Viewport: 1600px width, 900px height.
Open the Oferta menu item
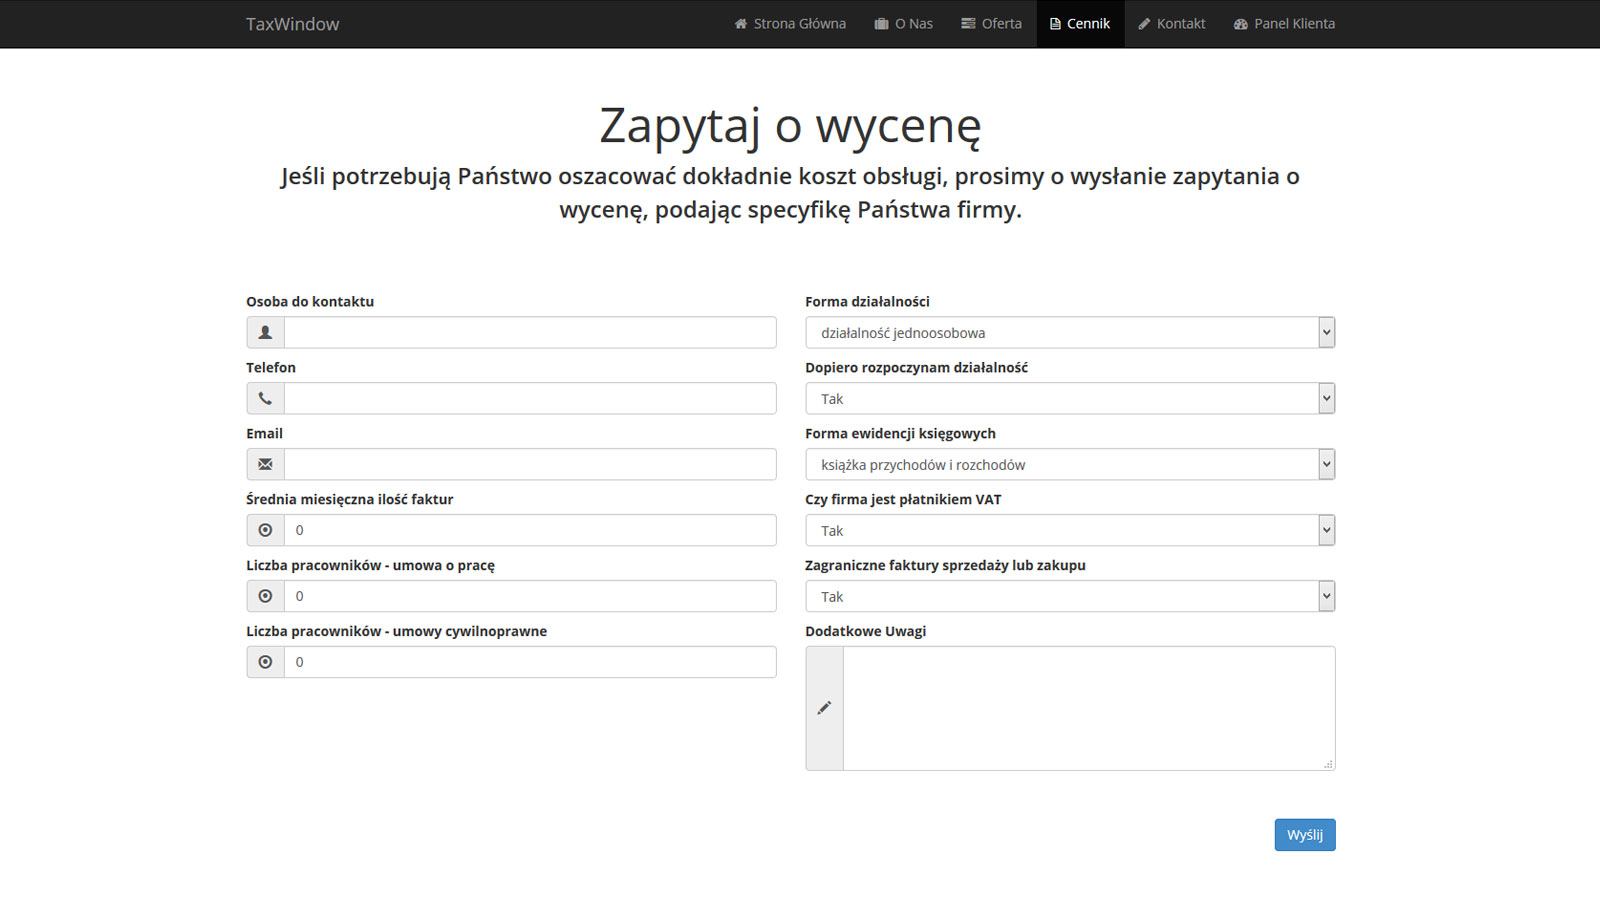(x=991, y=24)
